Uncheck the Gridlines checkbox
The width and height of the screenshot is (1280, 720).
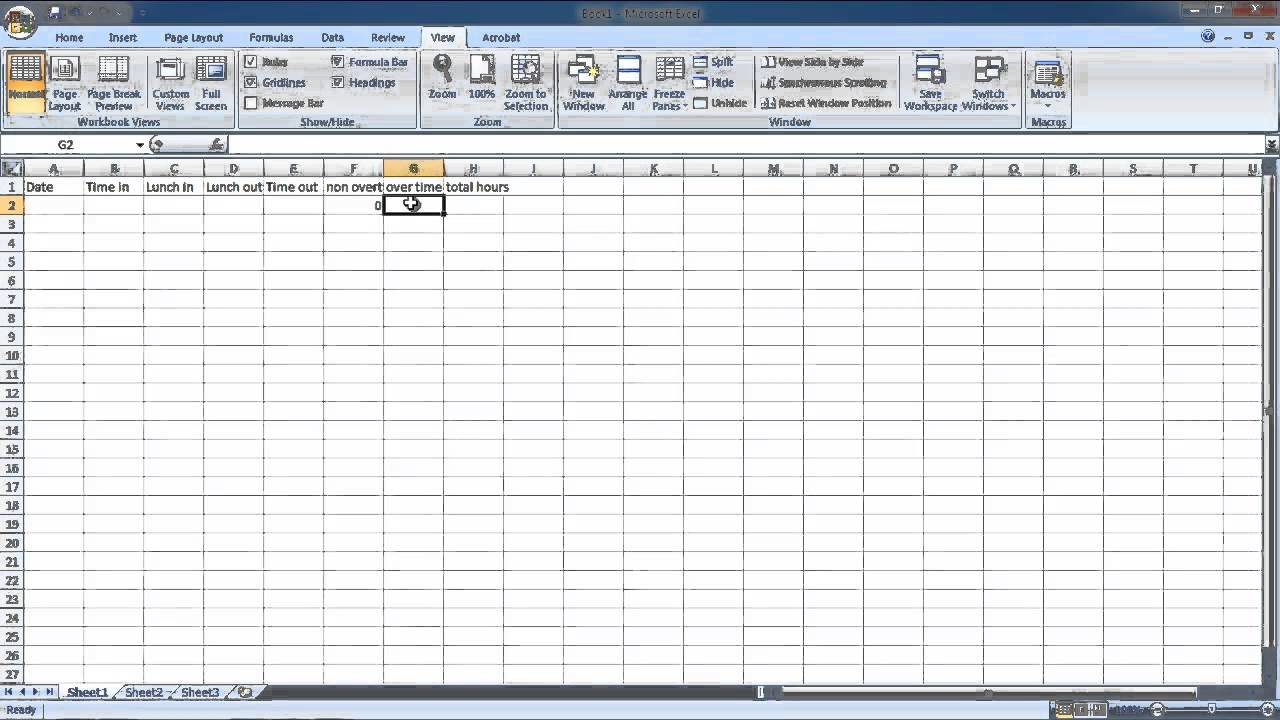(x=249, y=82)
